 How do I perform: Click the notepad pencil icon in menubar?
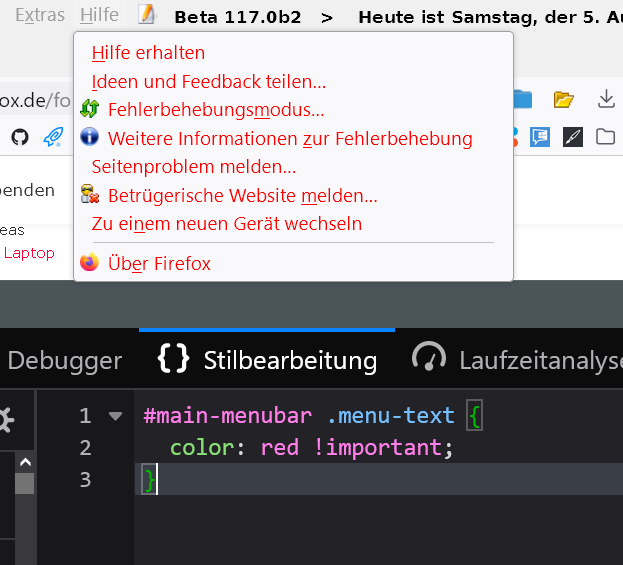click(x=147, y=15)
